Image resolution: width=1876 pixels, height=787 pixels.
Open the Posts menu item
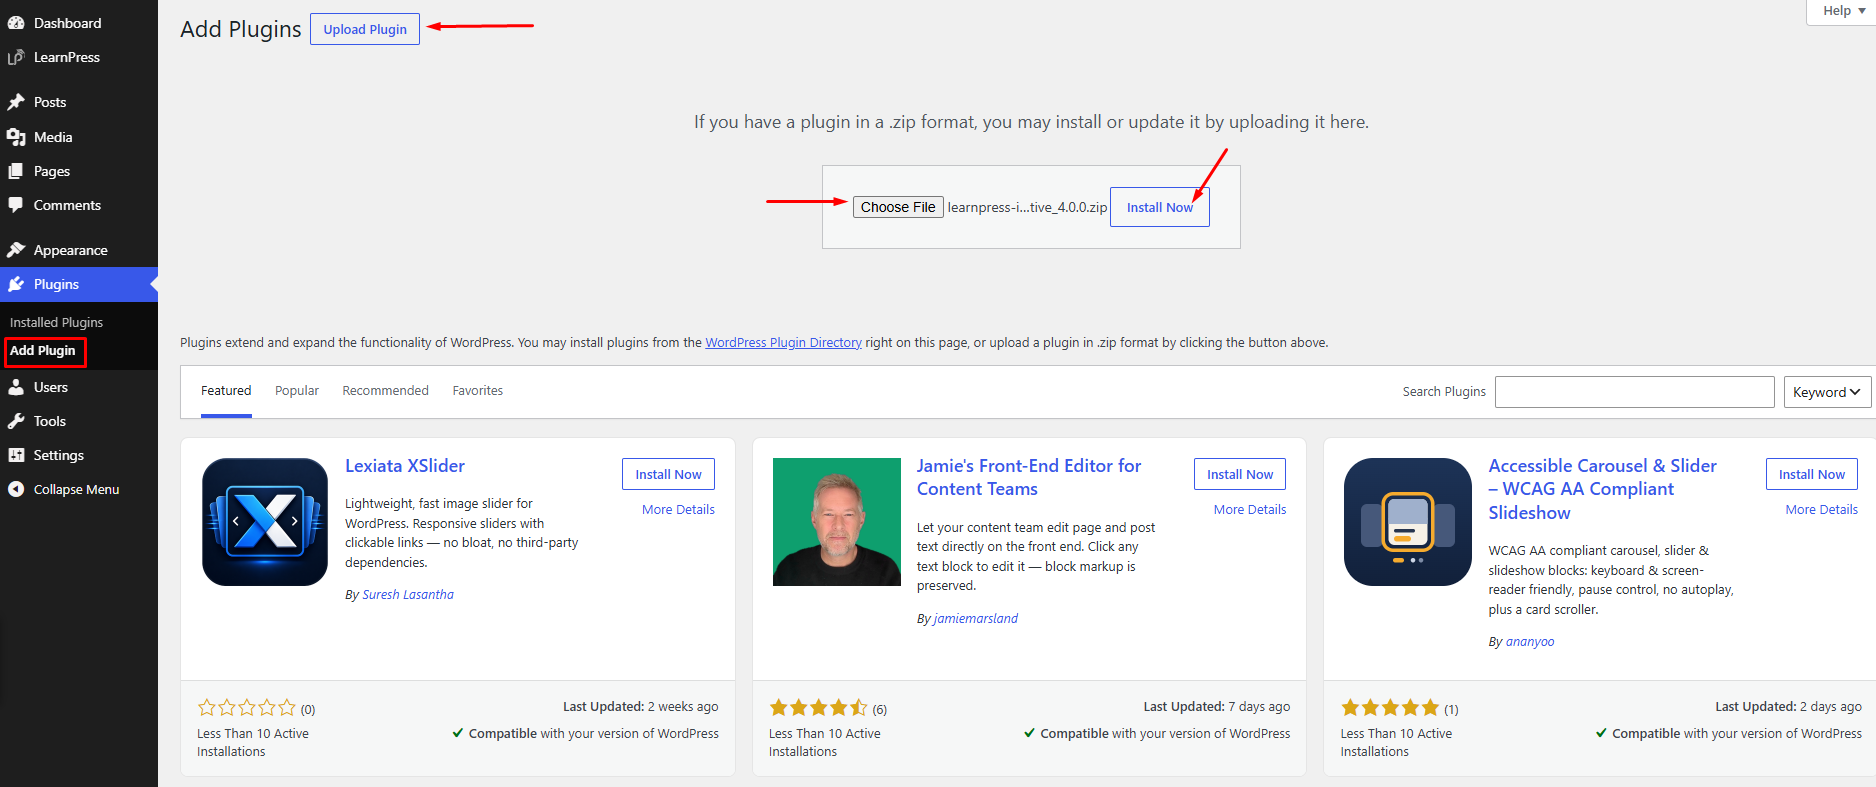tap(79, 102)
